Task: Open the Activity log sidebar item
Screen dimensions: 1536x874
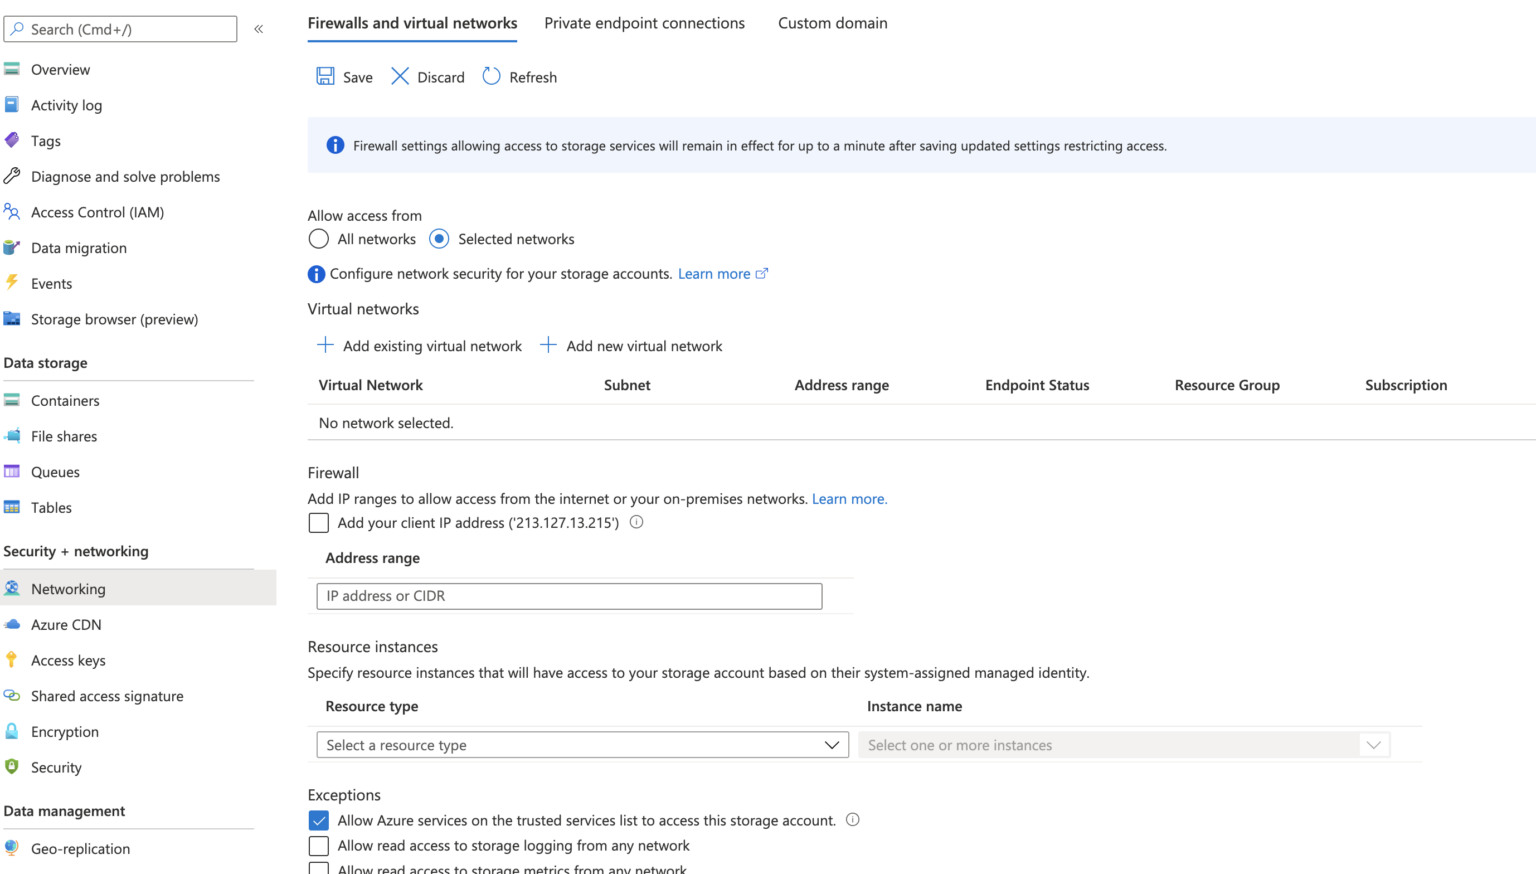Action: point(66,105)
